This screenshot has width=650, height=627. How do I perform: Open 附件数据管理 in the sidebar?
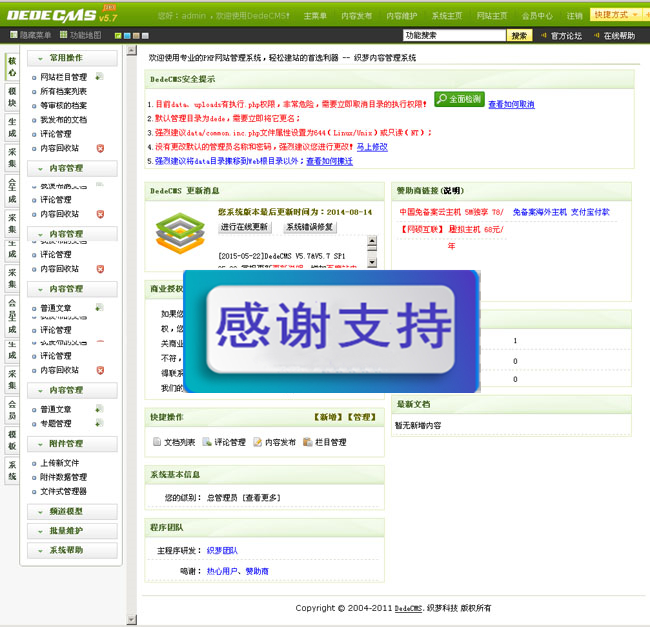point(63,477)
